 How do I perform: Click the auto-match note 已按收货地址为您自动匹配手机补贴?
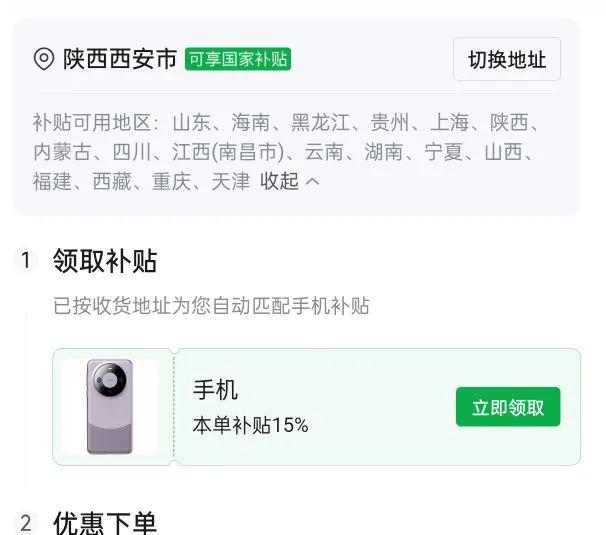click(211, 306)
